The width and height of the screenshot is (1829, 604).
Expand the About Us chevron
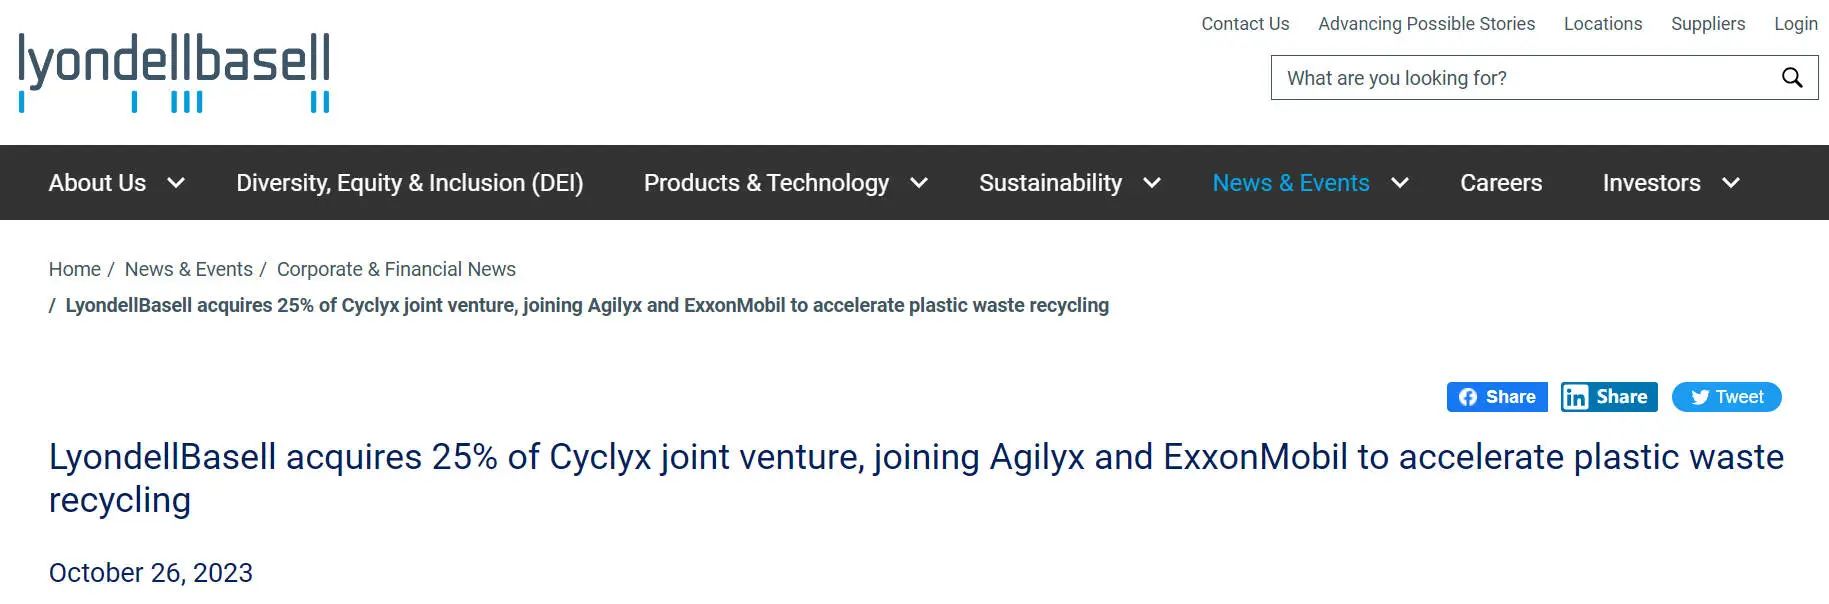click(x=176, y=183)
